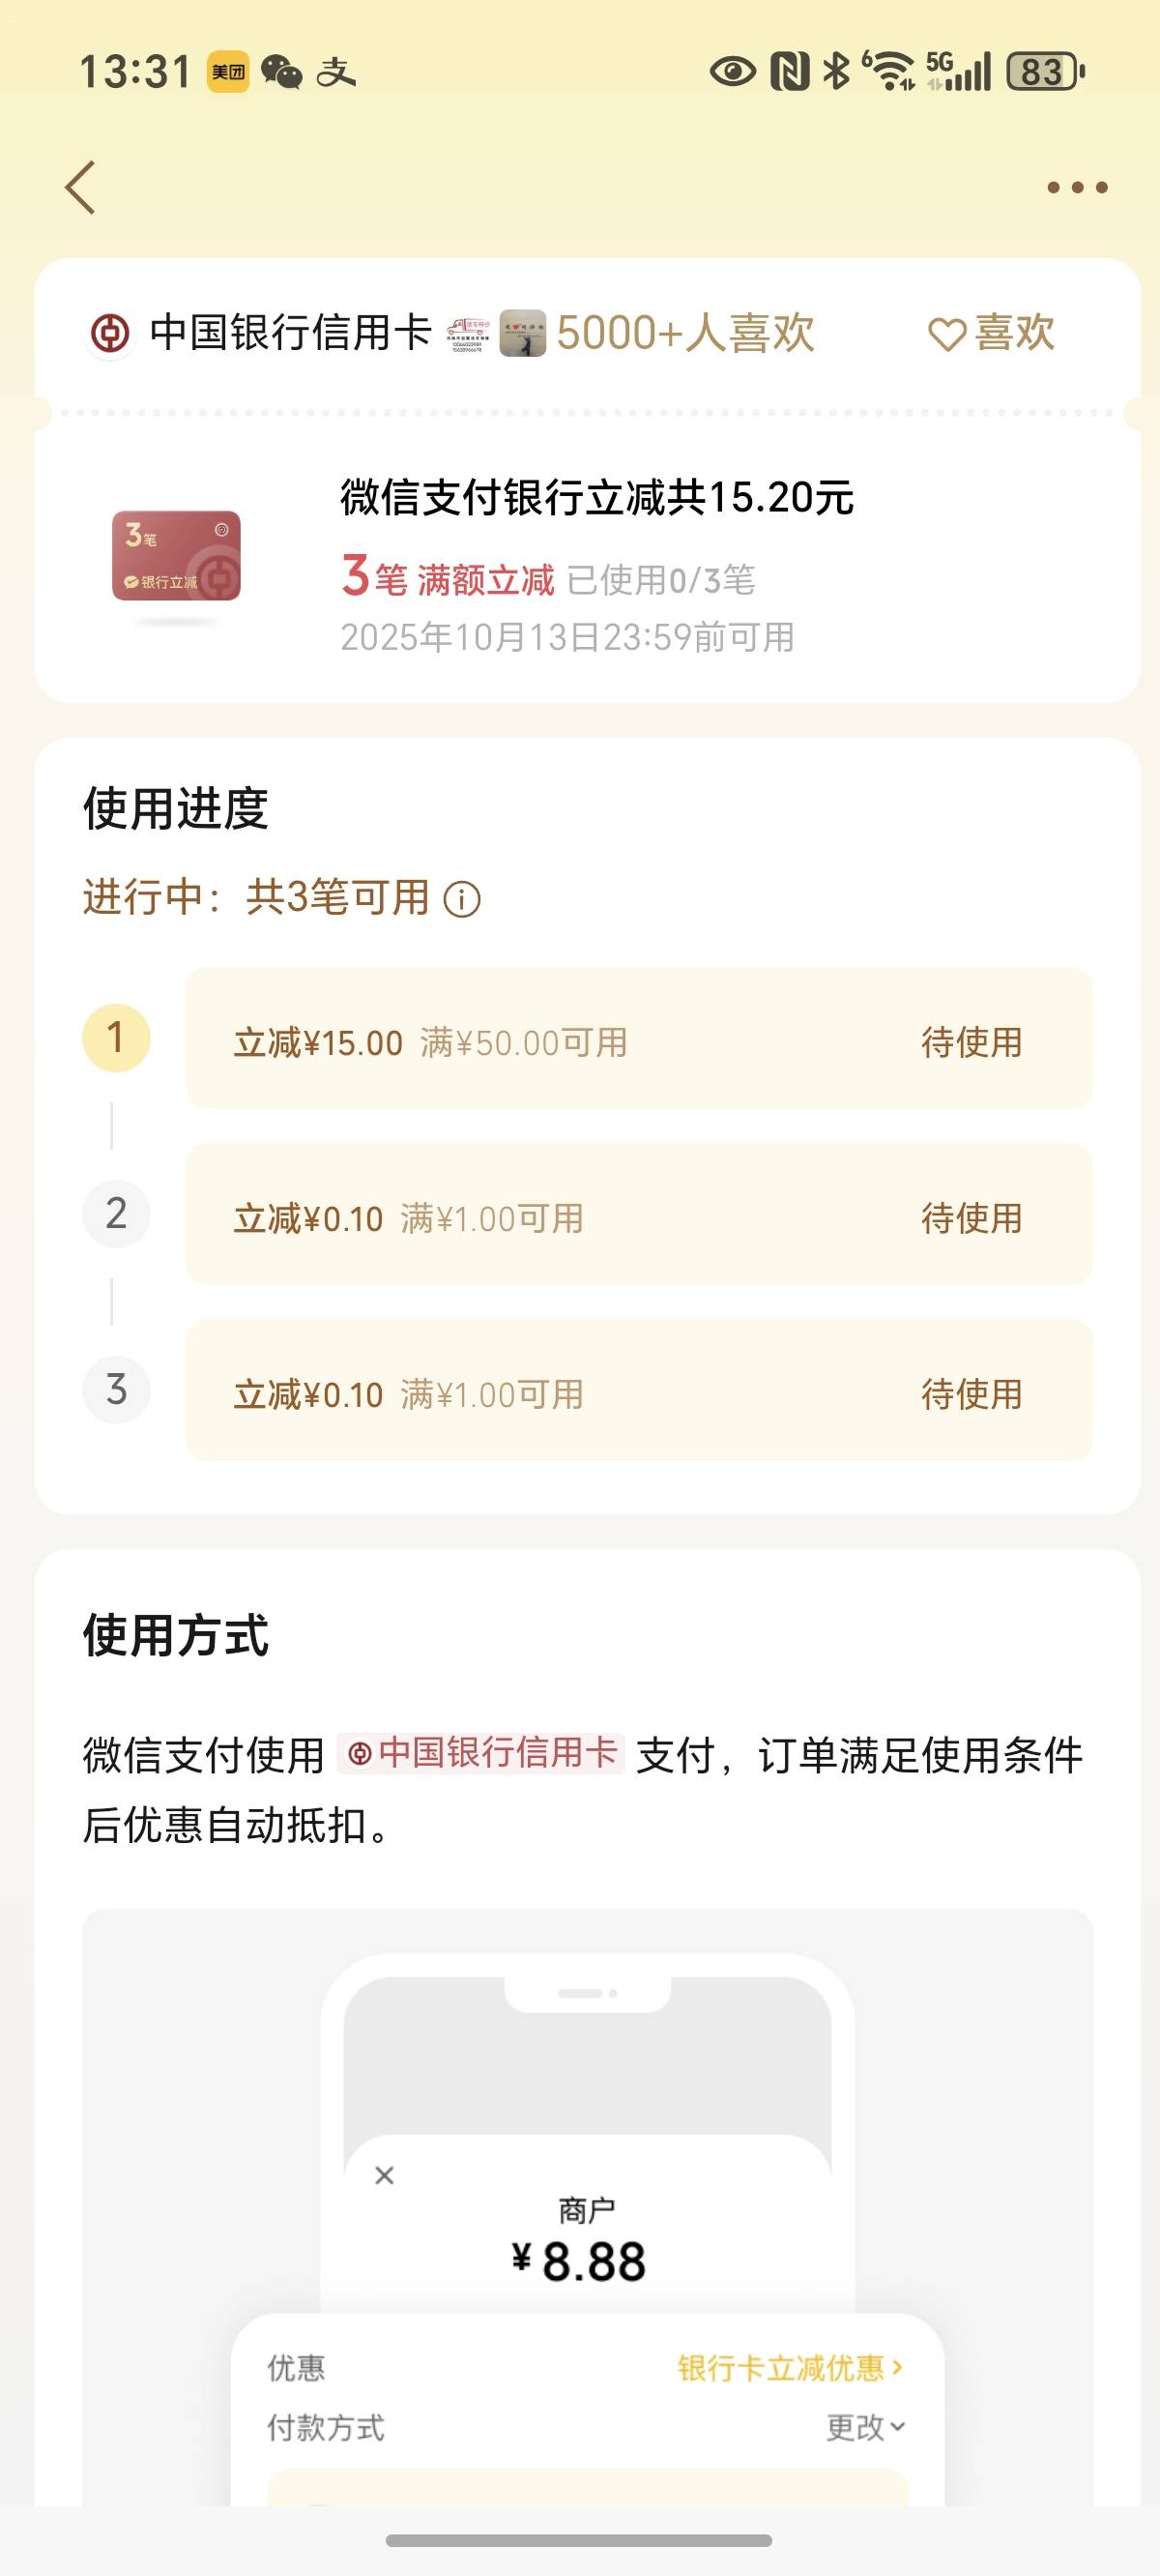Tap the 5000+人喜欢 likes count
Viewport: 1160px width, 2576px height.
coord(685,333)
